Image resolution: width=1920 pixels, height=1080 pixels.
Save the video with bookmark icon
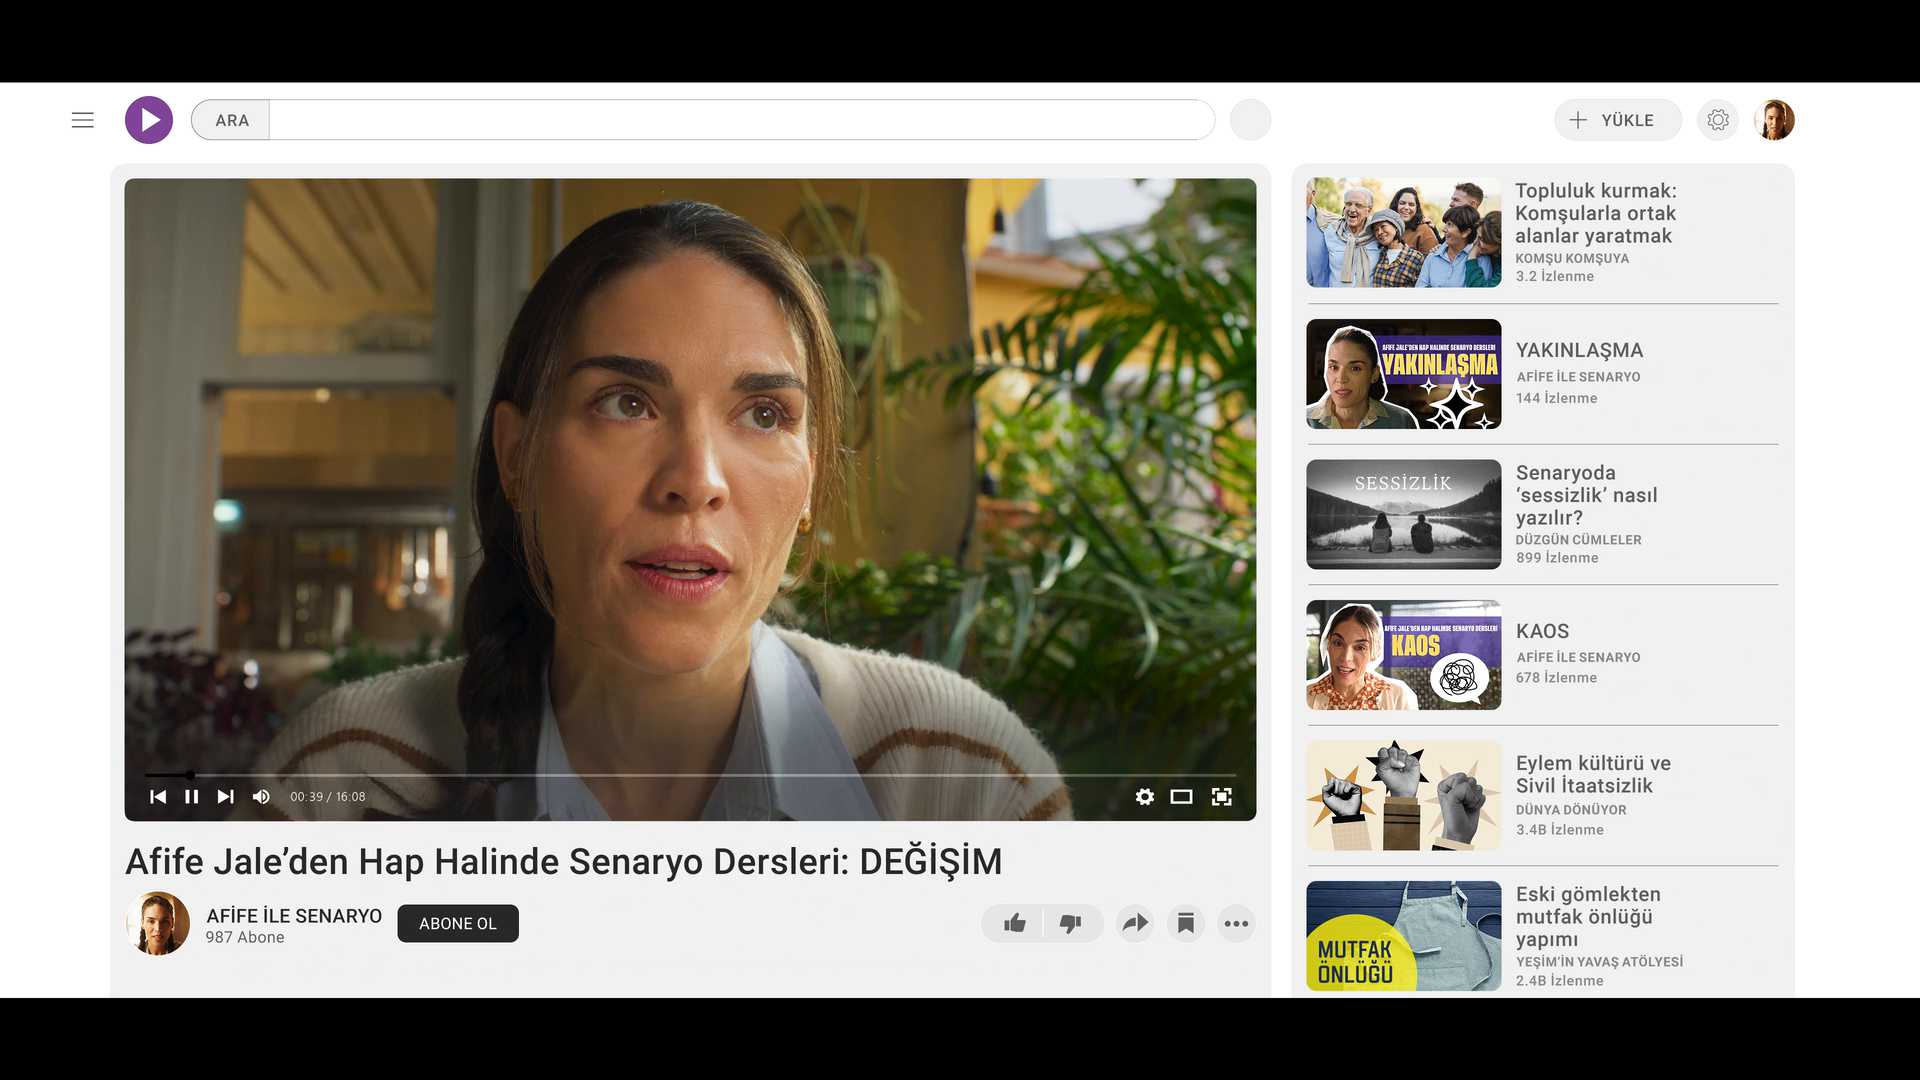(1186, 923)
